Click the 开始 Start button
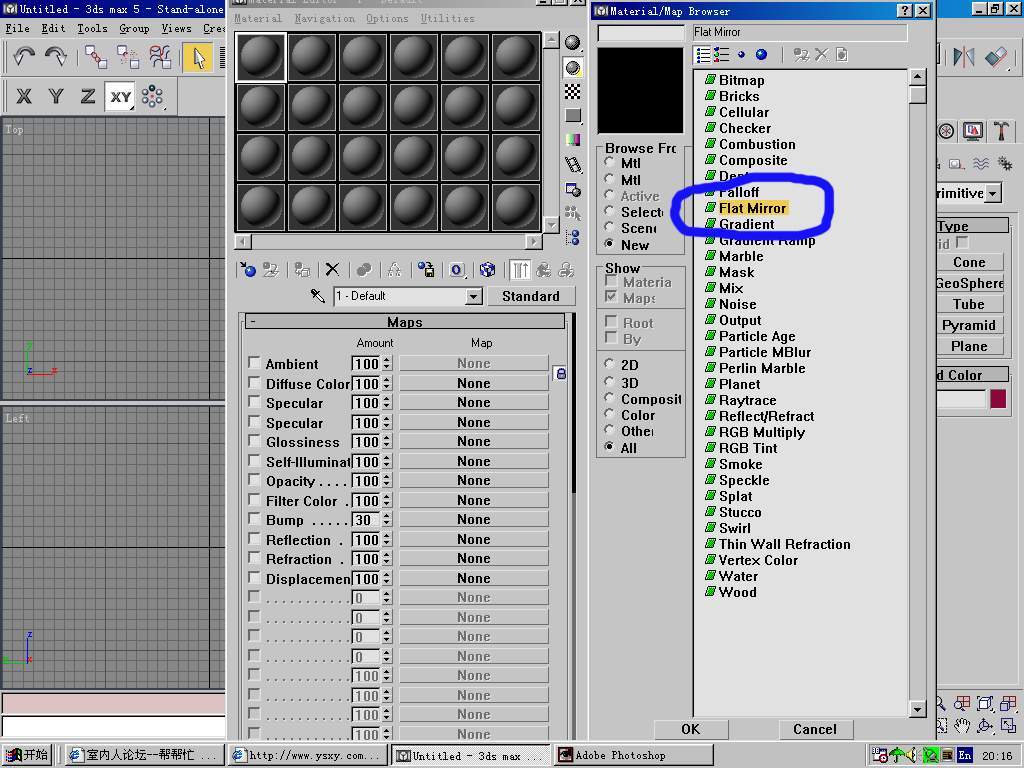The width and height of the screenshot is (1024, 768). (27, 755)
